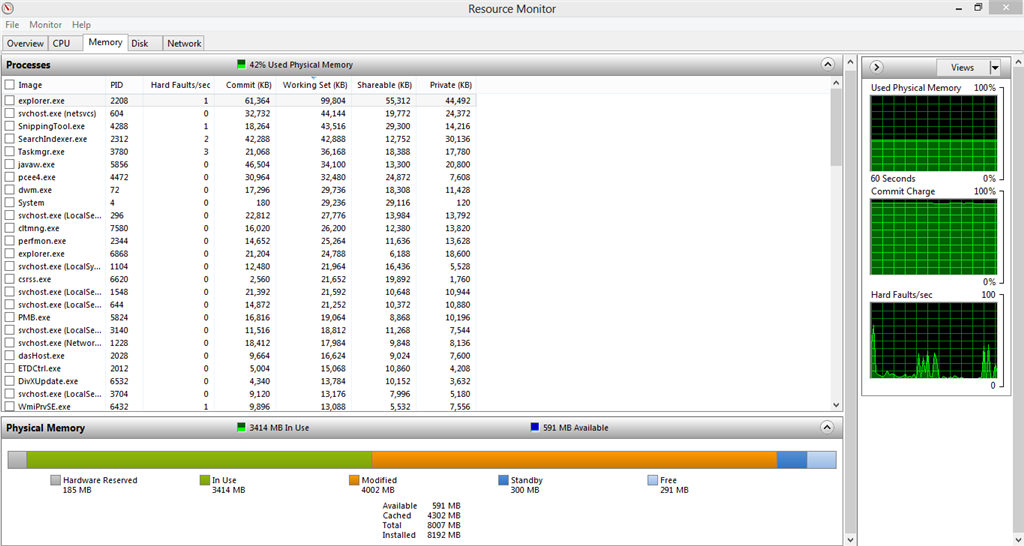The width and height of the screenshot is (1024, 546).
Task: Collapse the Physical Memory section chevron
Action: click(x=827, y=428)
